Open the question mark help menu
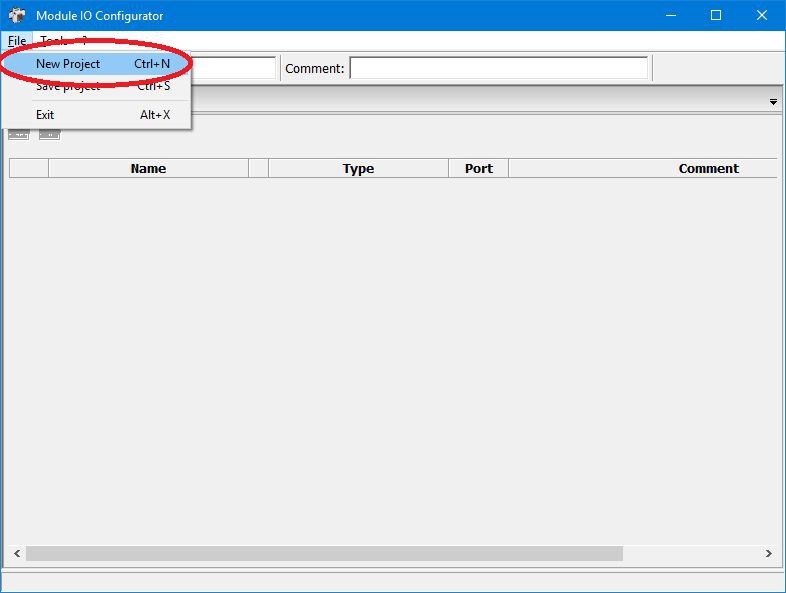Screen dimensions: 786x593 point(84,39)
